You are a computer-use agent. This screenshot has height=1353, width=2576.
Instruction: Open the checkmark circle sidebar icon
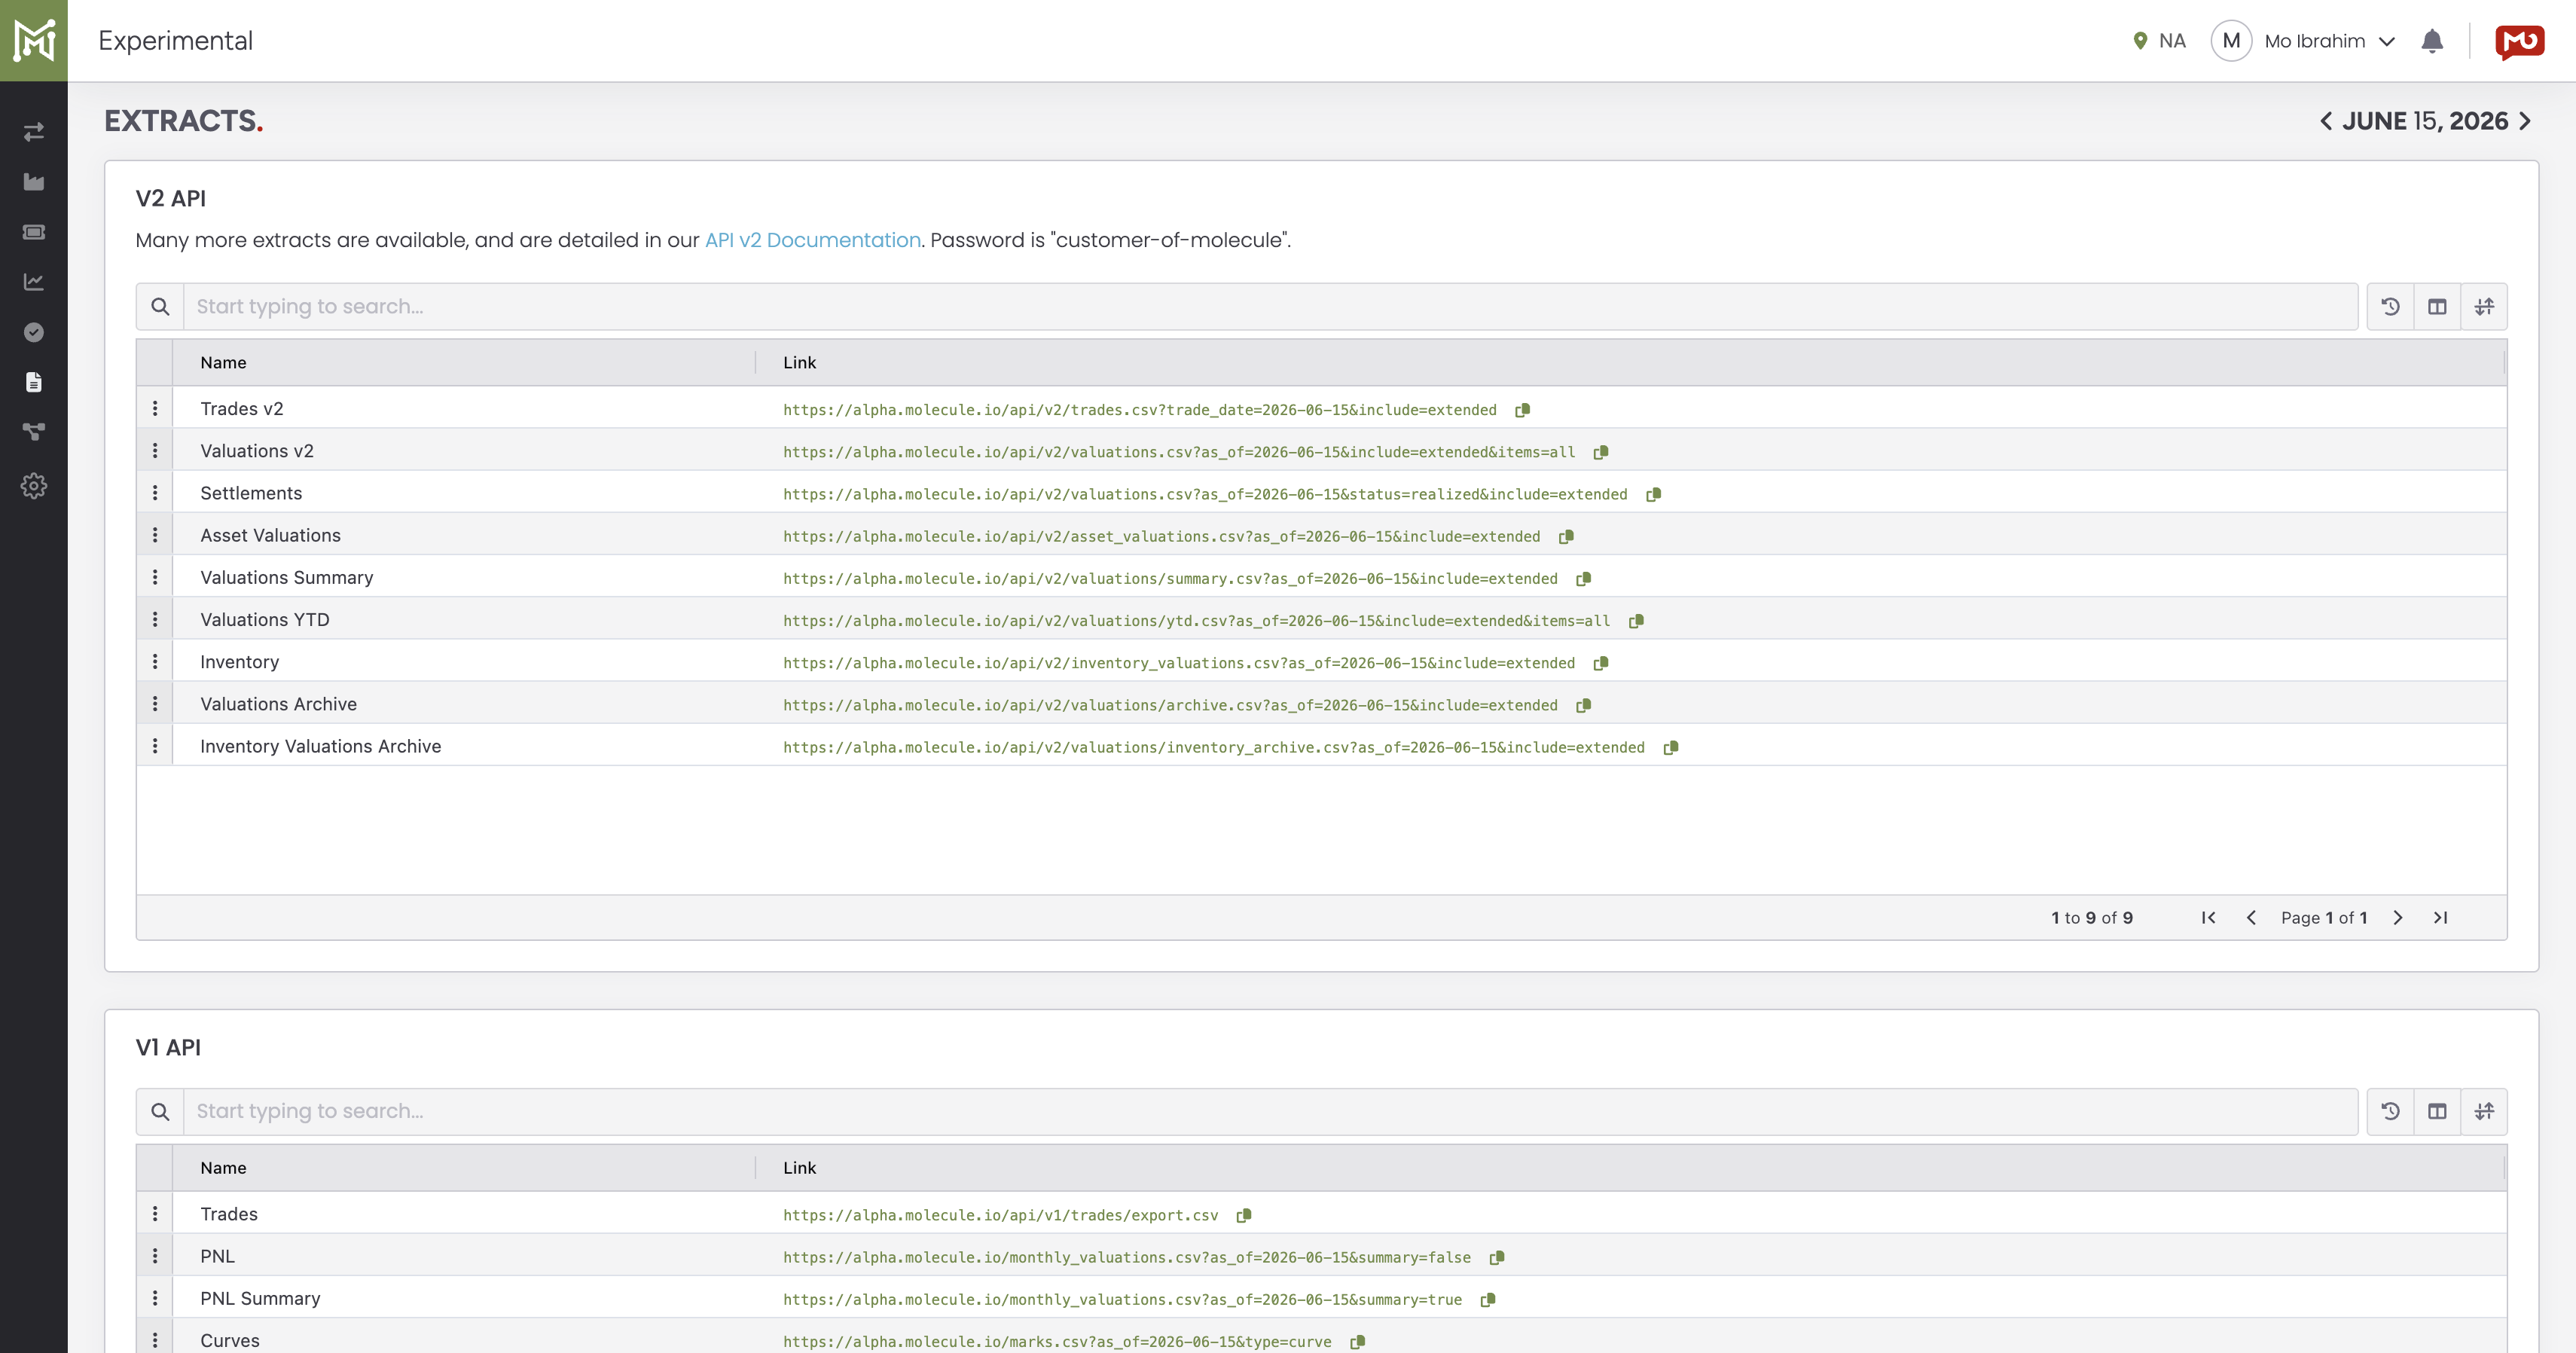[x=34, y=332]
